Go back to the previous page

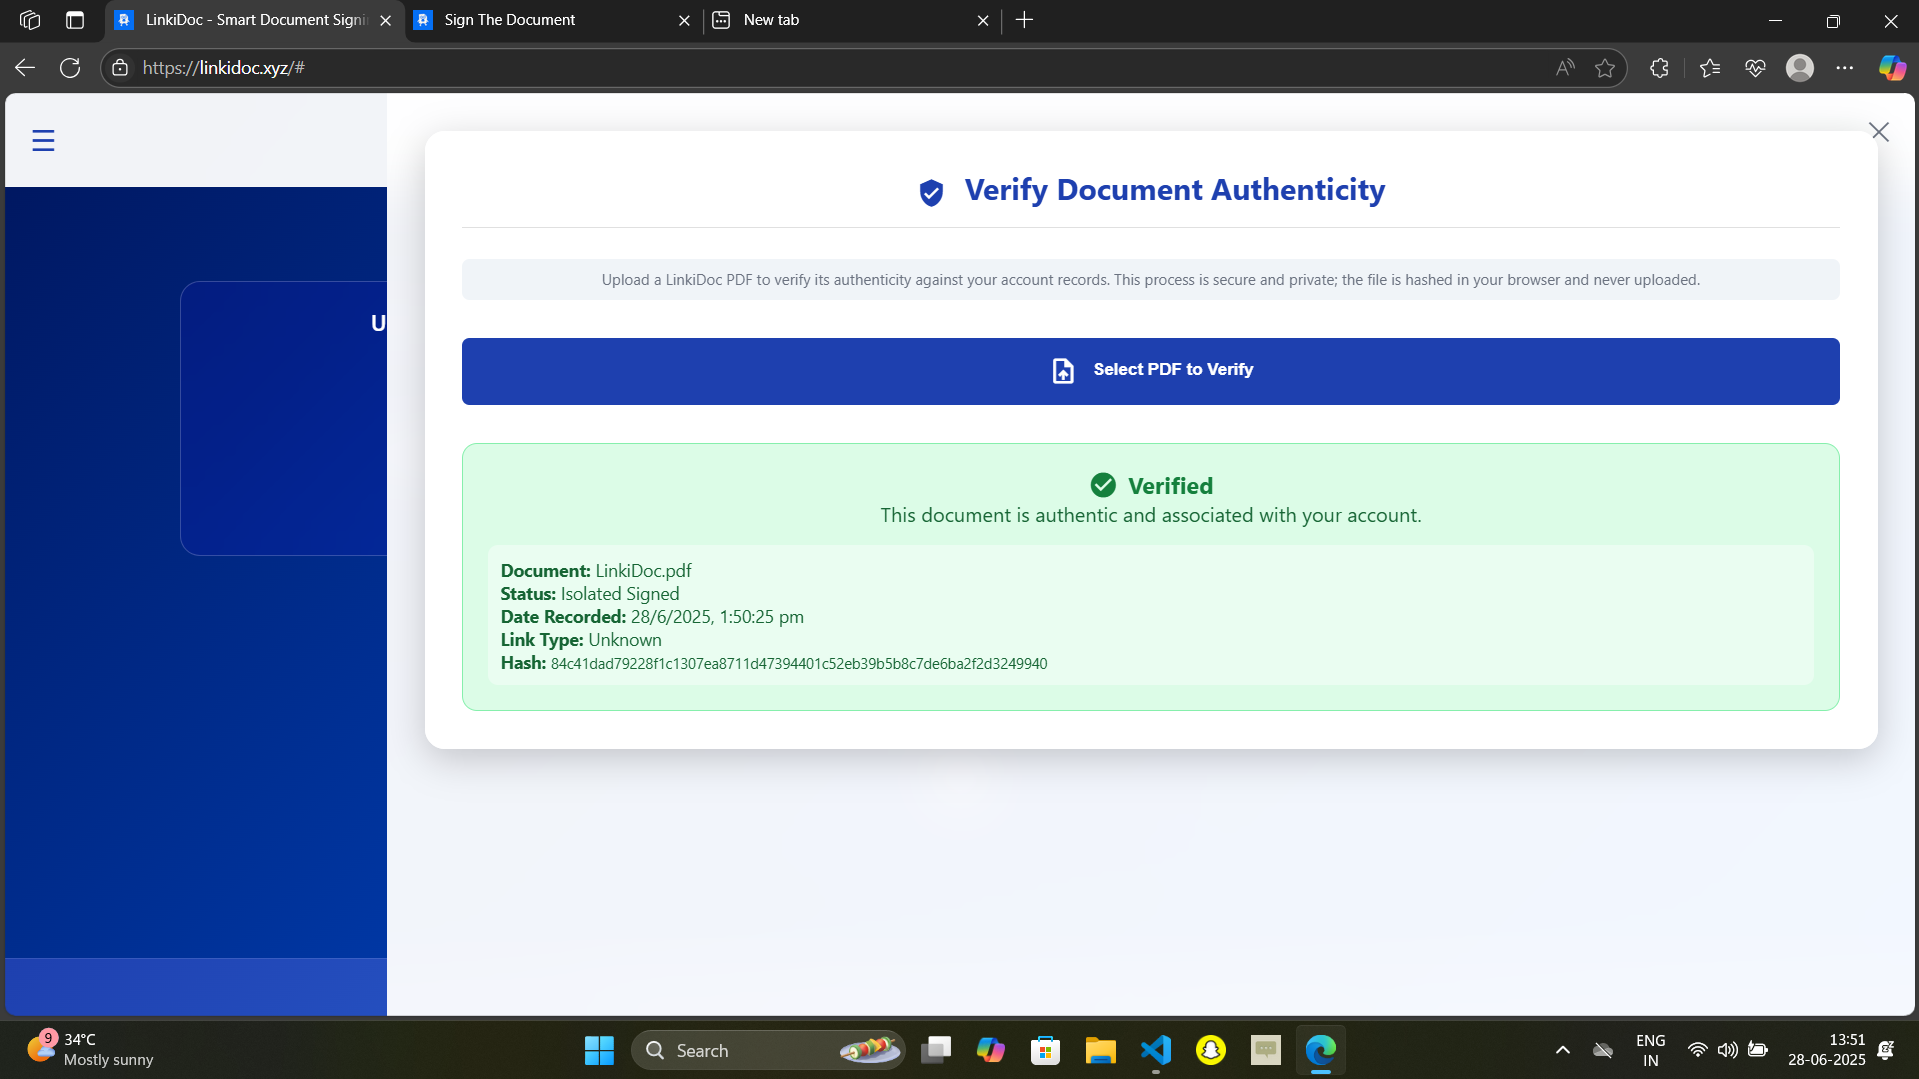[25, 68]
